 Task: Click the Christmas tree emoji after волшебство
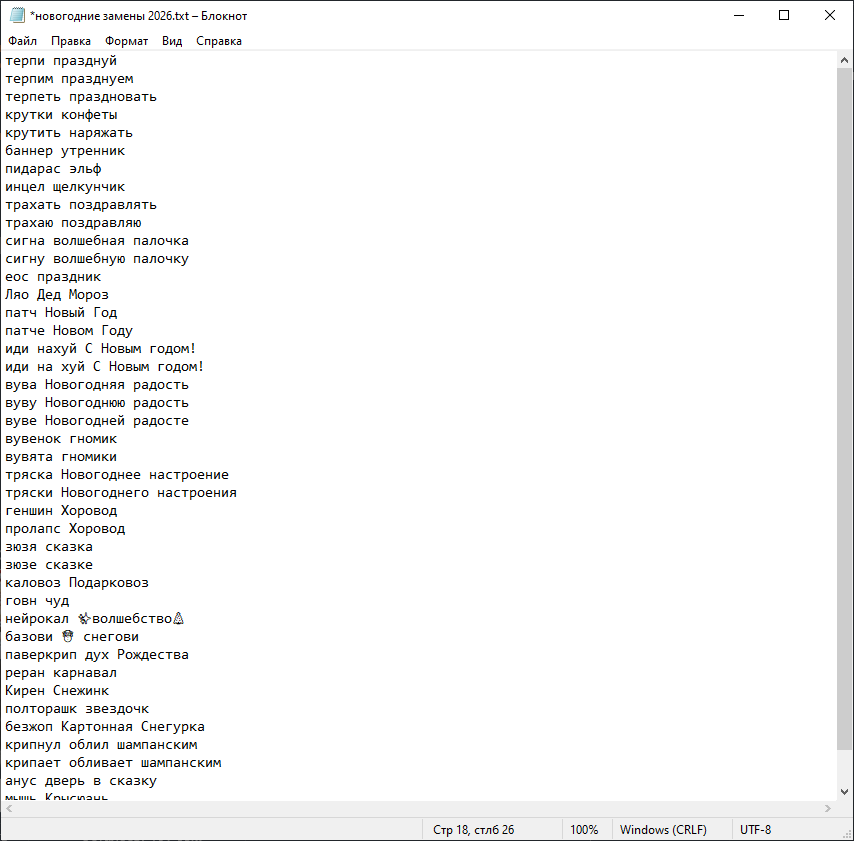[178, 618]
